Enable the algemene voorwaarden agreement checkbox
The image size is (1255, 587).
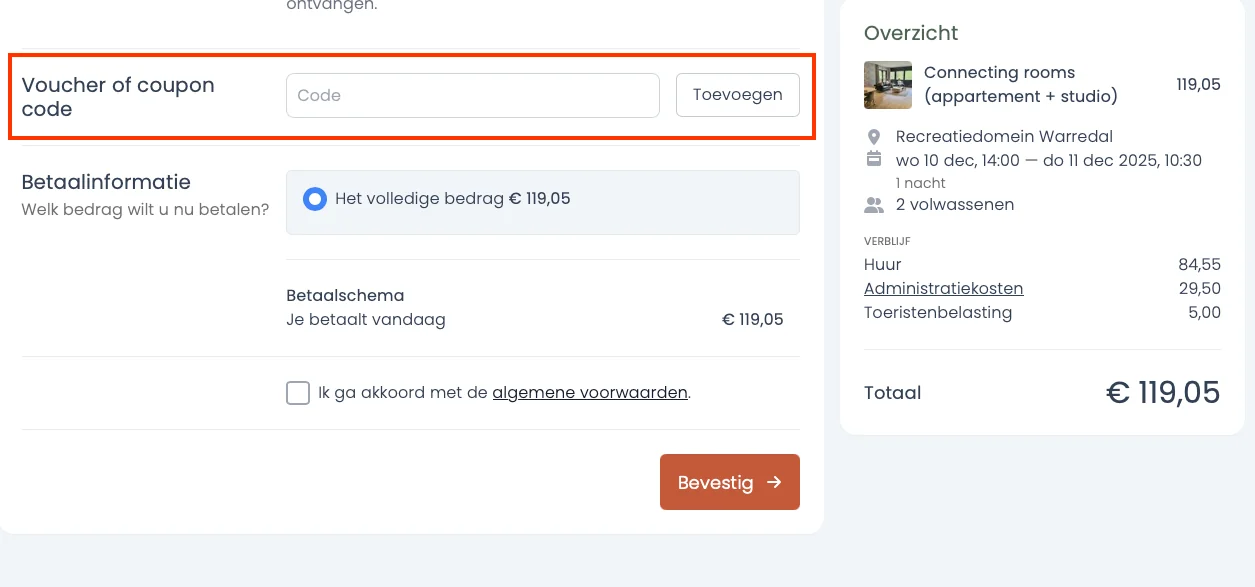pos(298,393)
